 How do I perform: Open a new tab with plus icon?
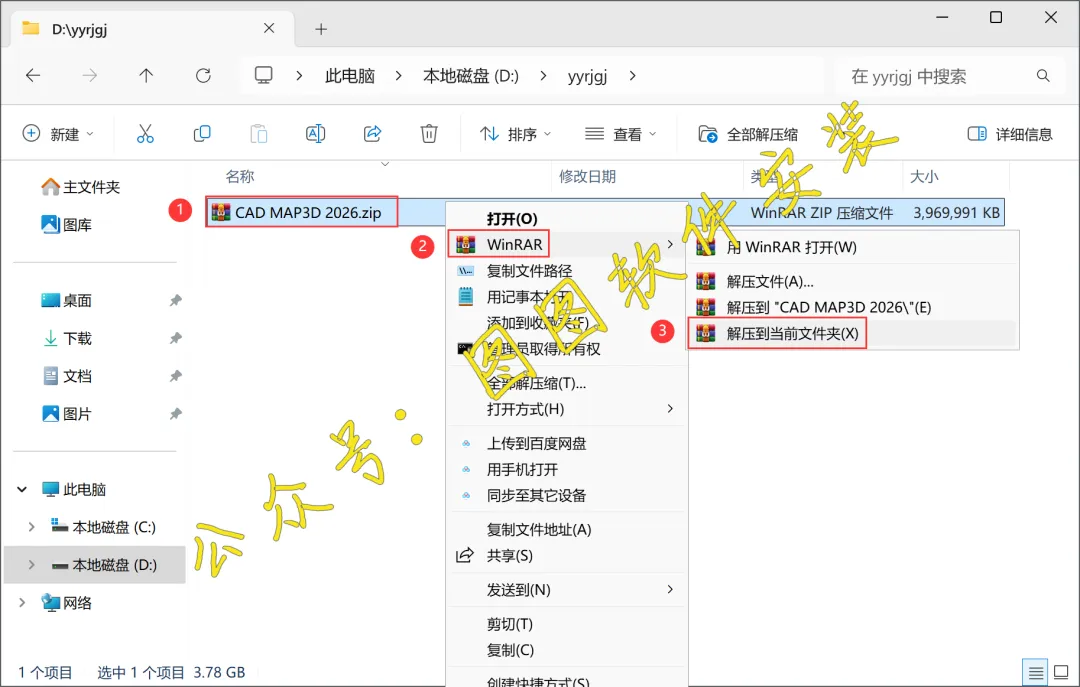321,29
